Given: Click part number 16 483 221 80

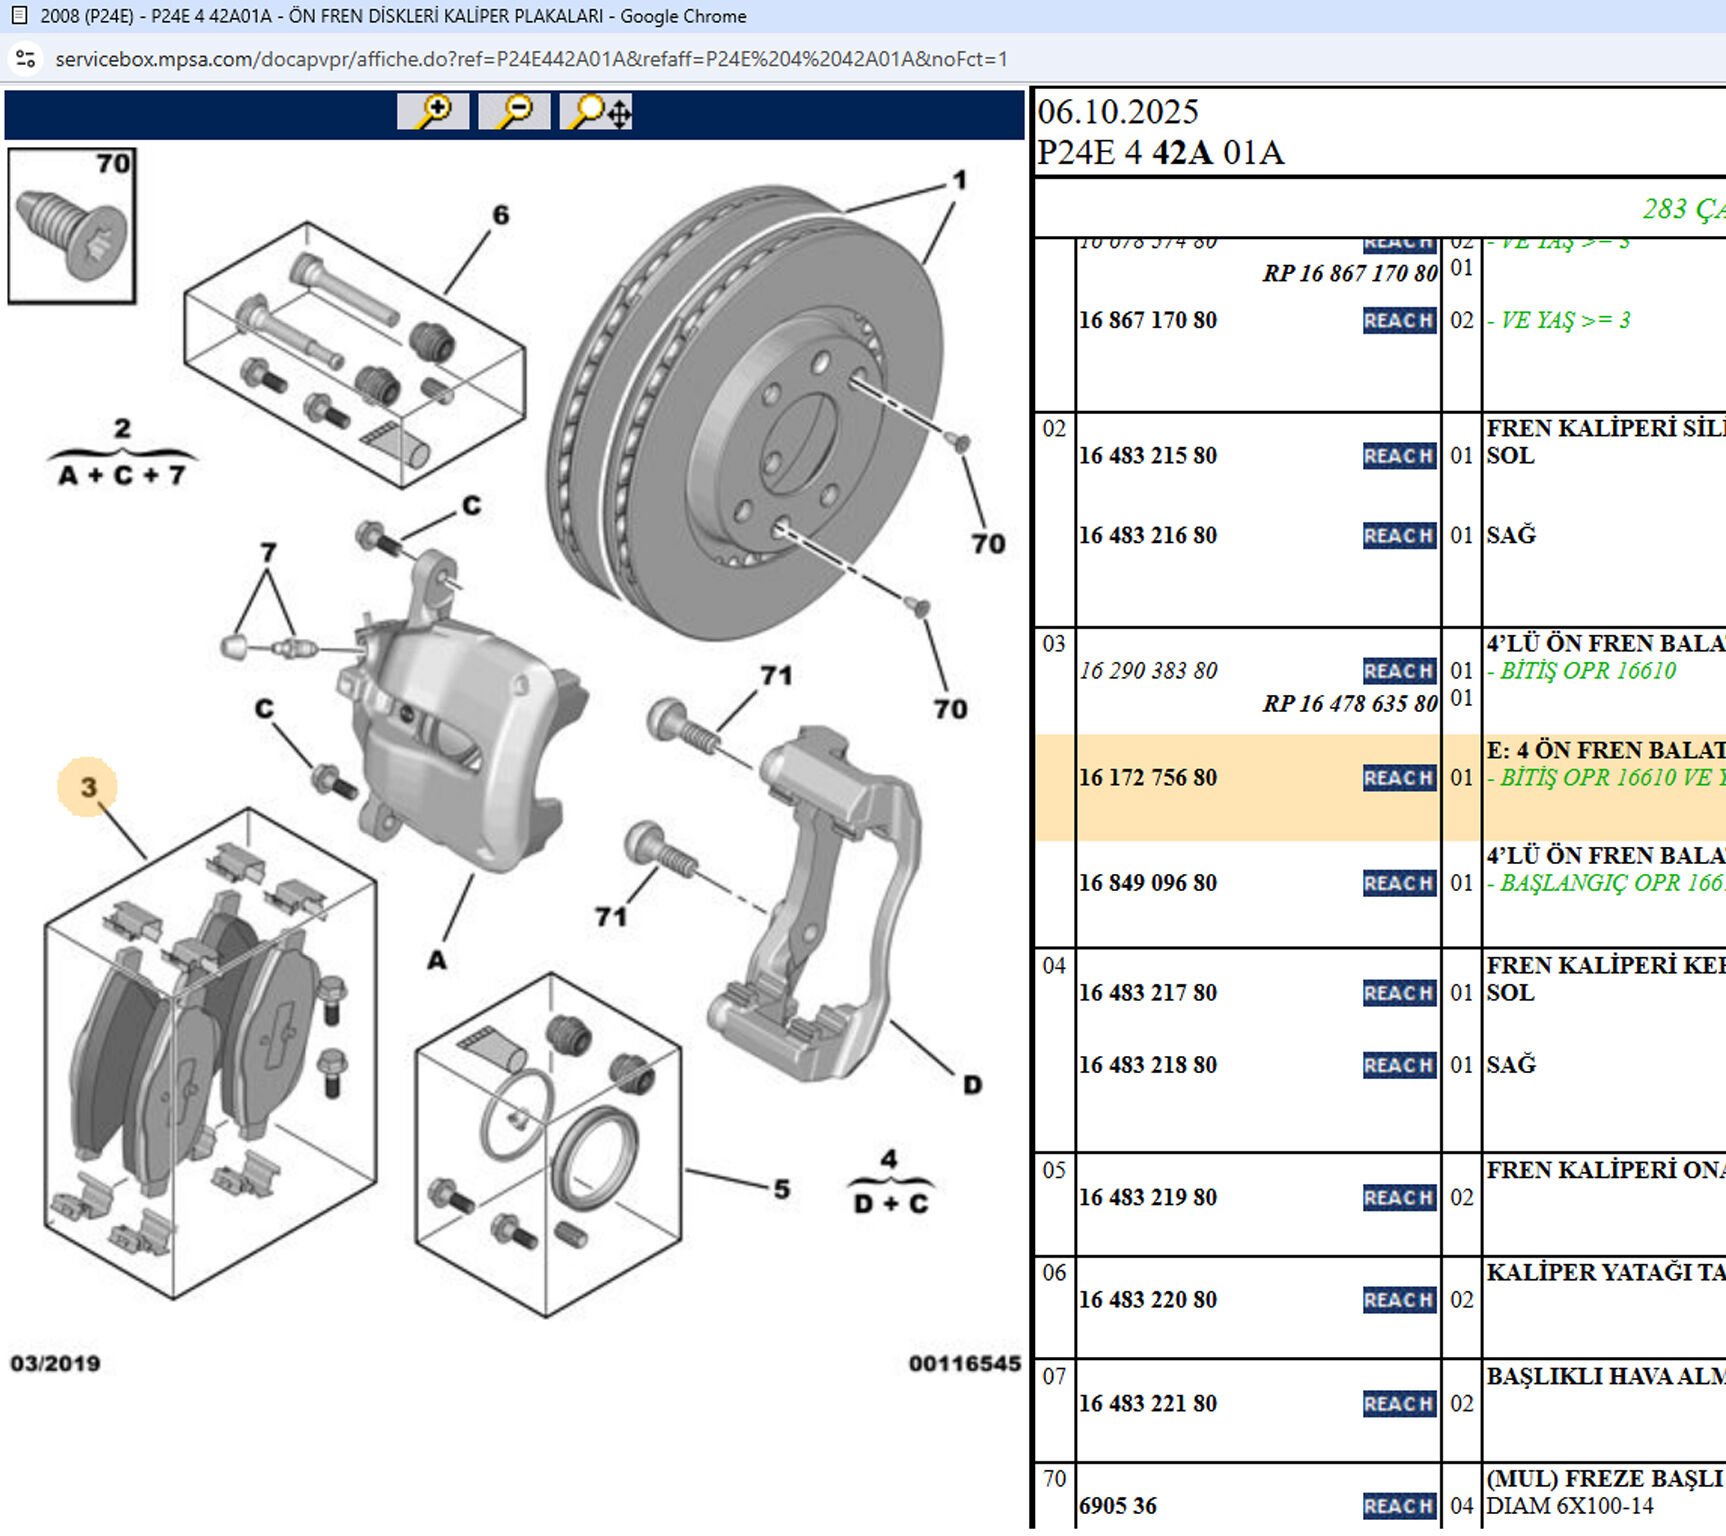Looking at the screenshot, I should pos(1147,1404).
